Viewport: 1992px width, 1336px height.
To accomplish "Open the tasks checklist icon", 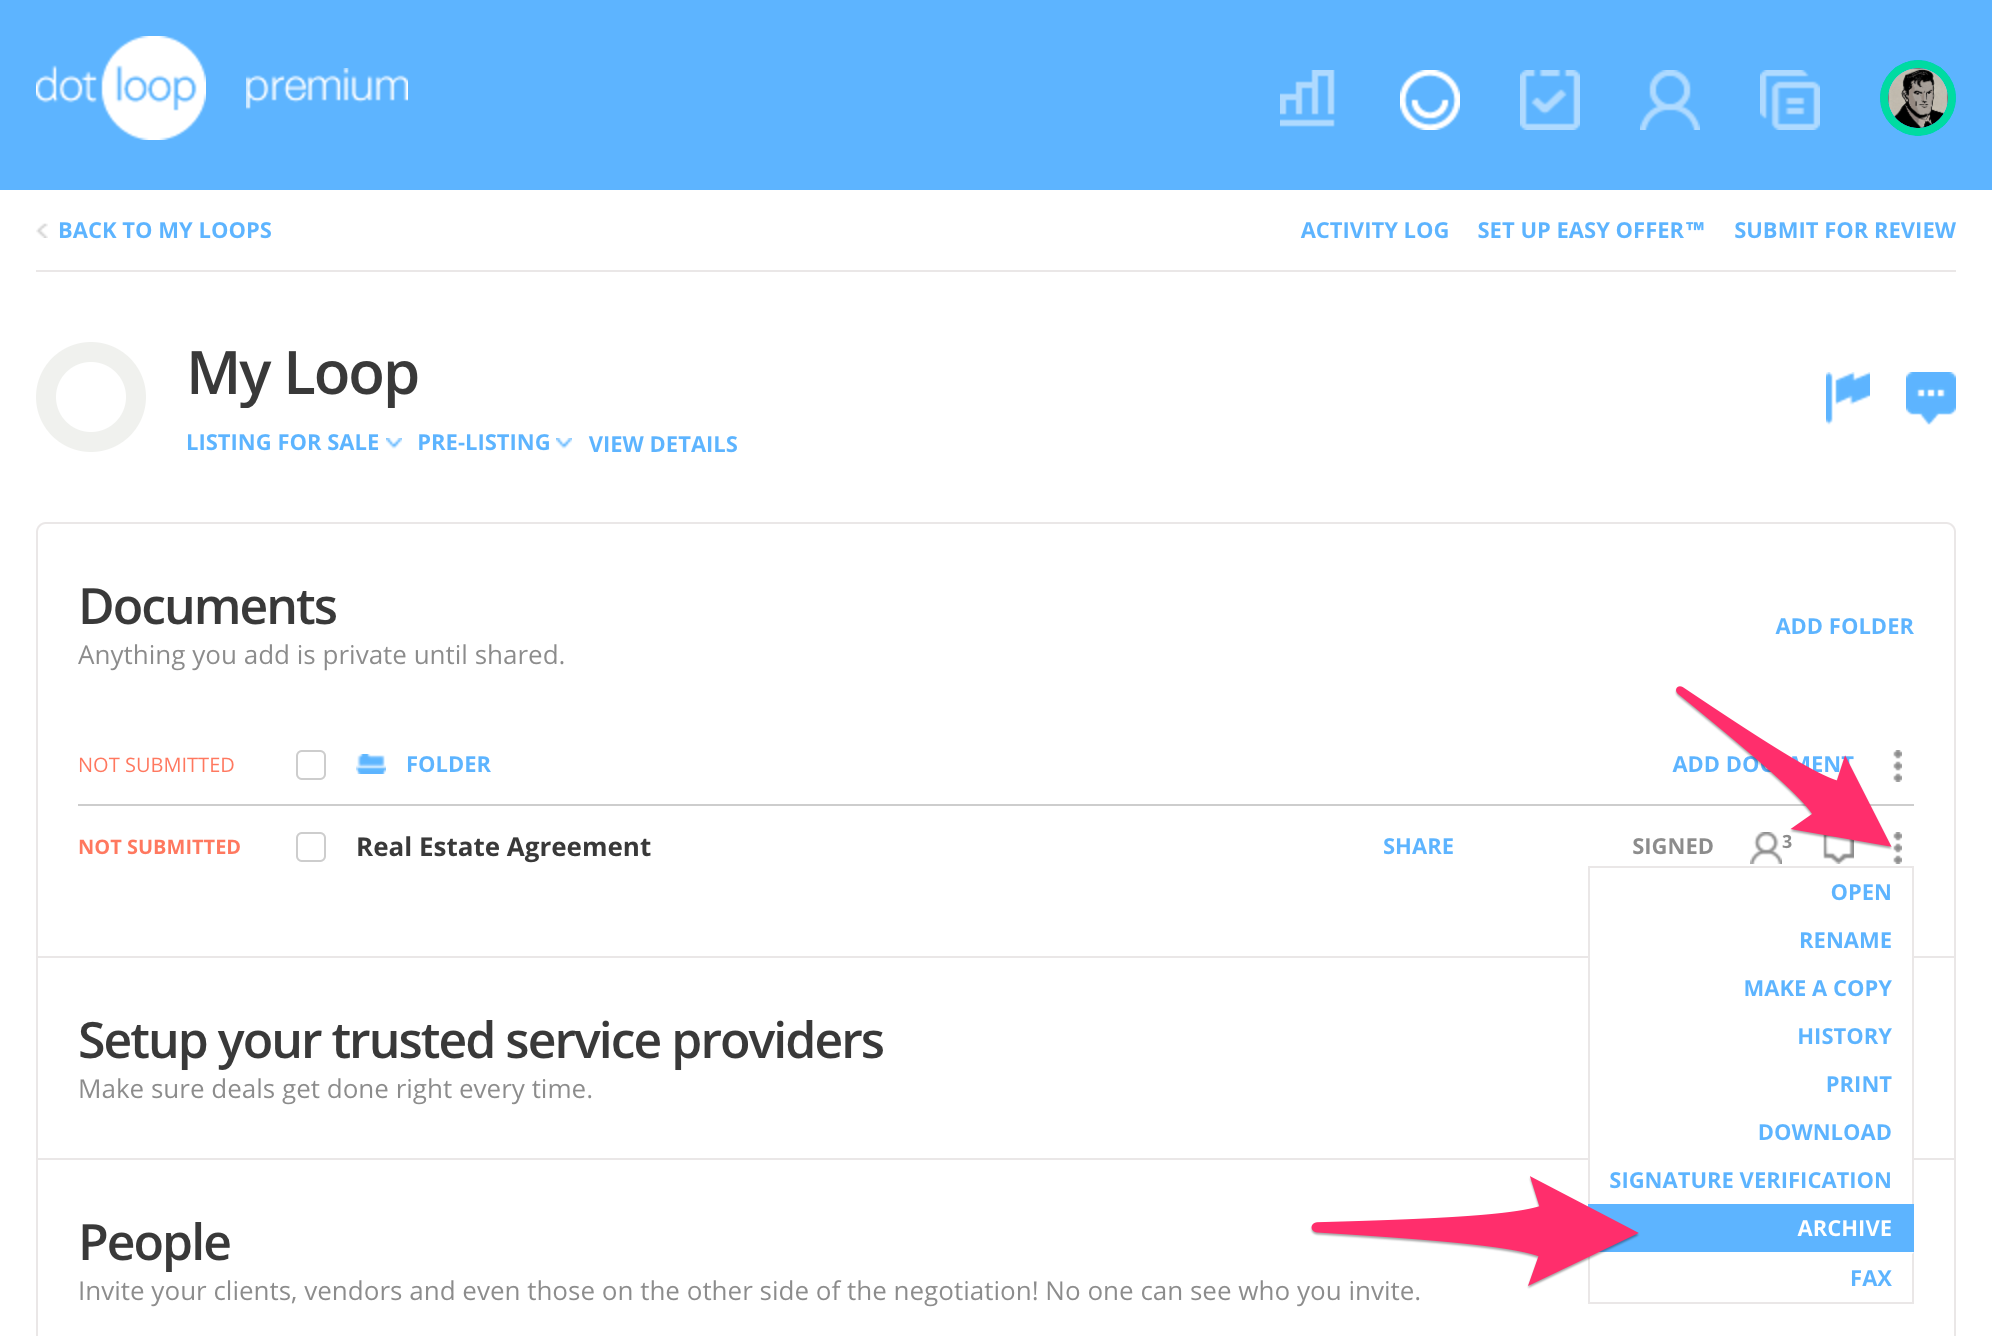I will click(1549, 99).
